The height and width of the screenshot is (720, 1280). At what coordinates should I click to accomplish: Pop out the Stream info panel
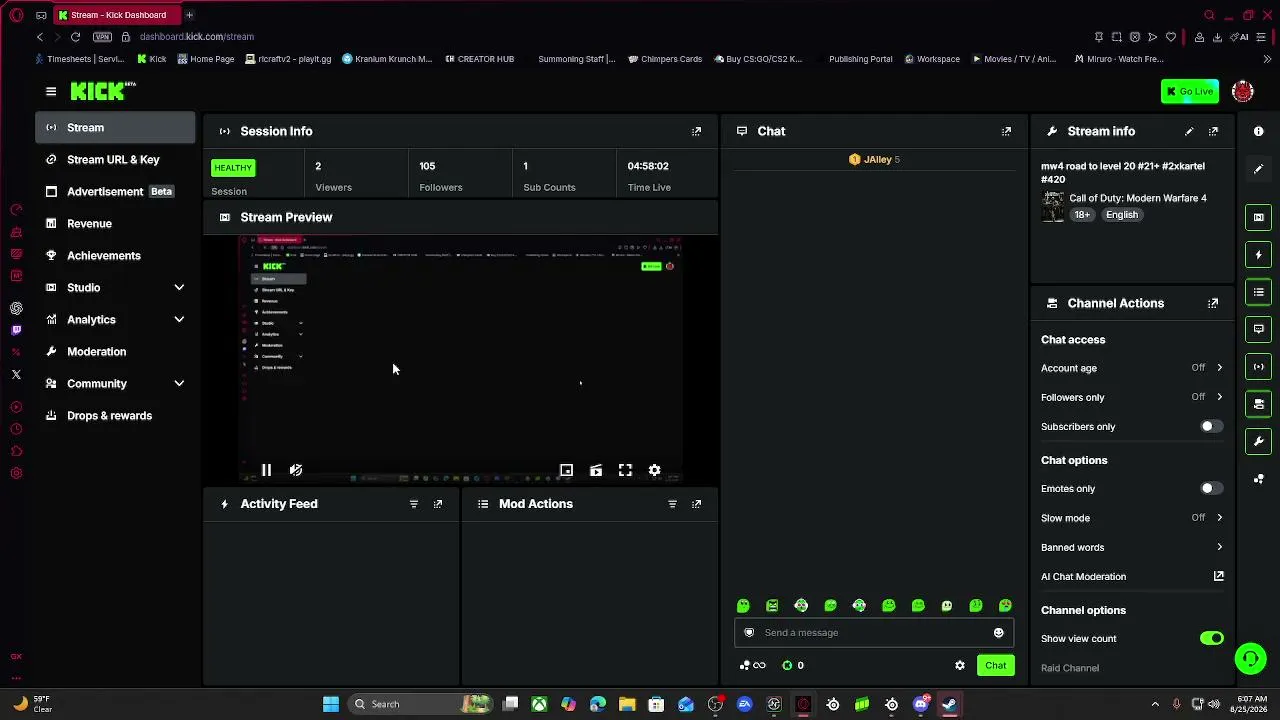click(1214, 131)
